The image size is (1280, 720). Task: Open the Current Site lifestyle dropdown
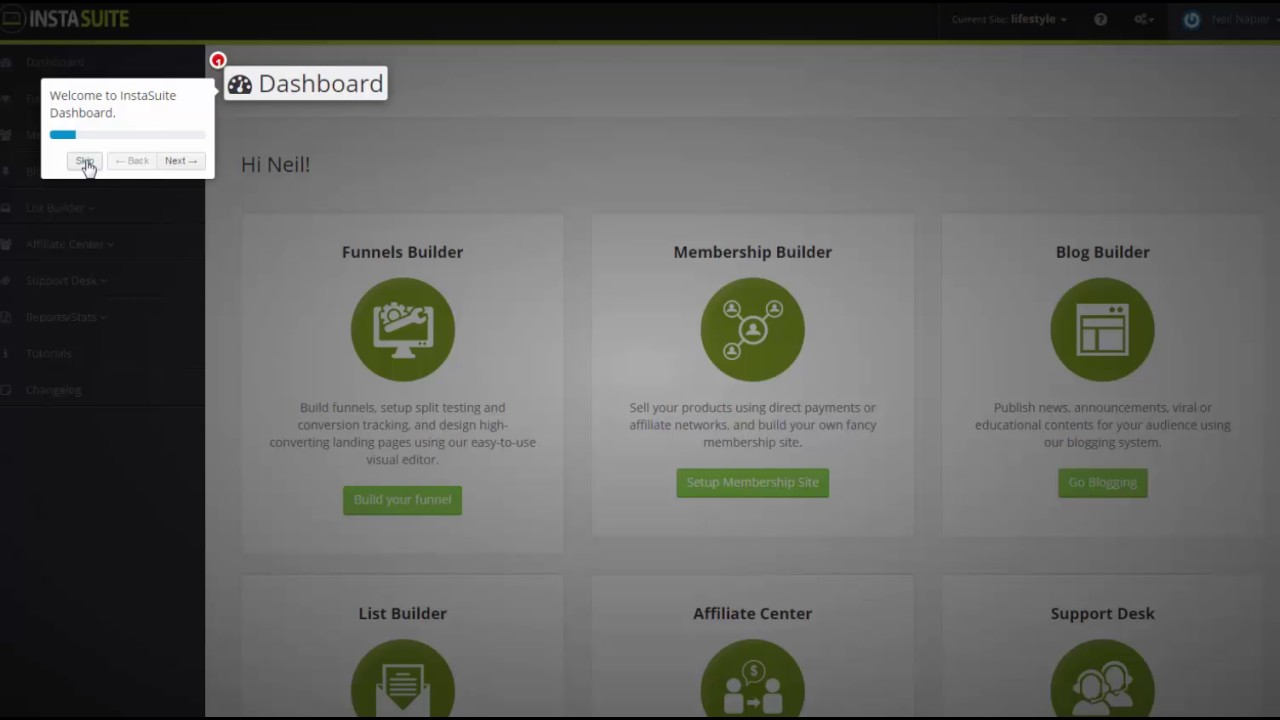coord(1008,19)
